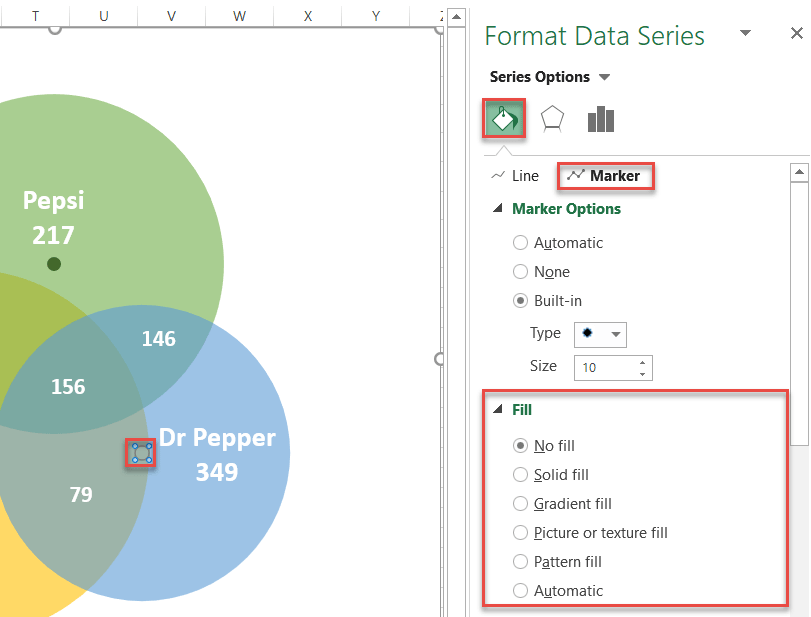Choose the Solid fill option
This screenshot has height=617, width=811.
520,475
